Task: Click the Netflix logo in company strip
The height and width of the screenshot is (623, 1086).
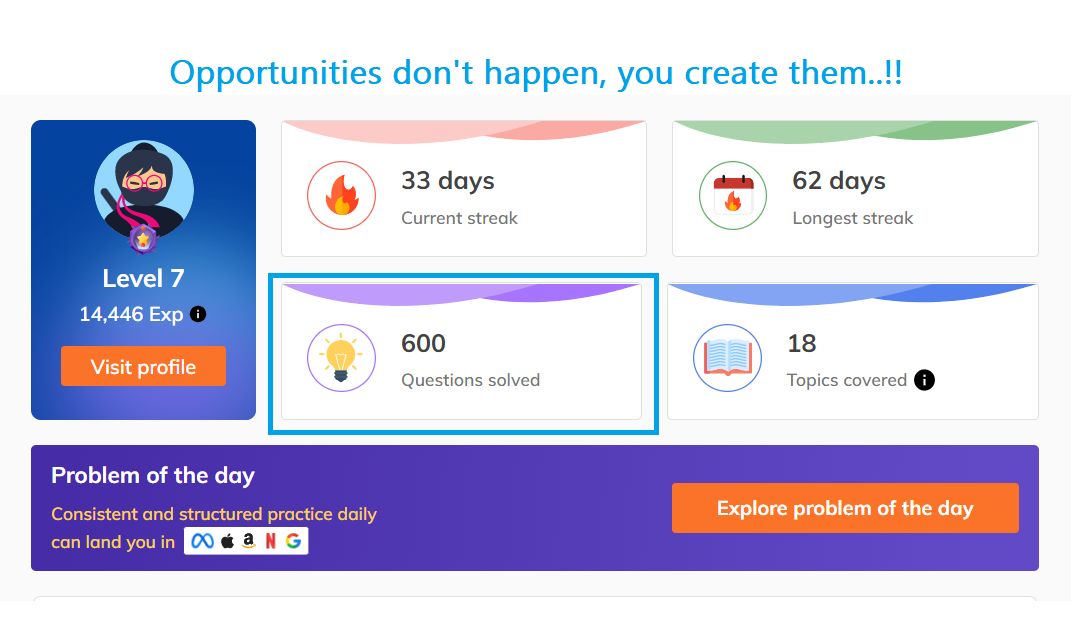Action: click(x=271, y=541)
